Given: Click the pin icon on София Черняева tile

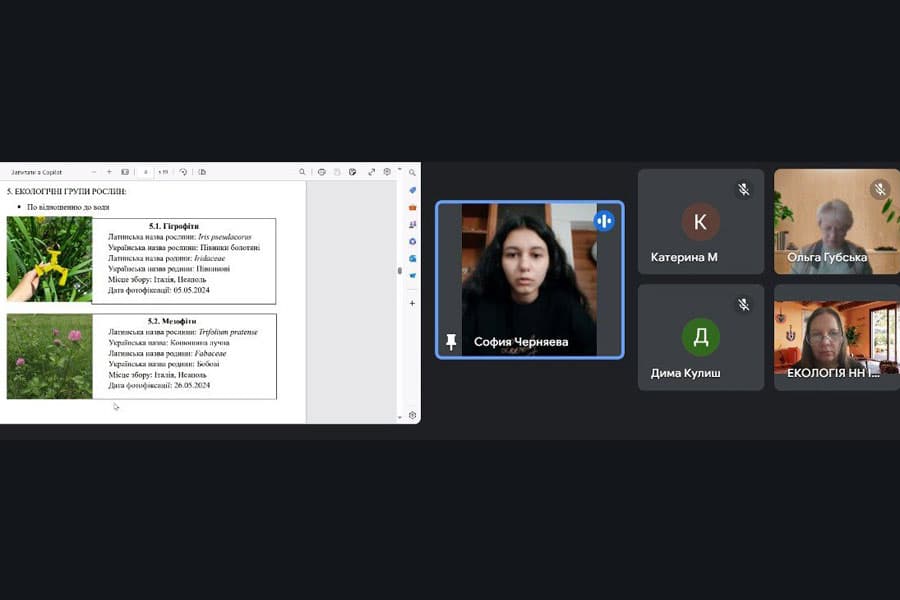Looking at the screenshot, I should tap(451, 341).
